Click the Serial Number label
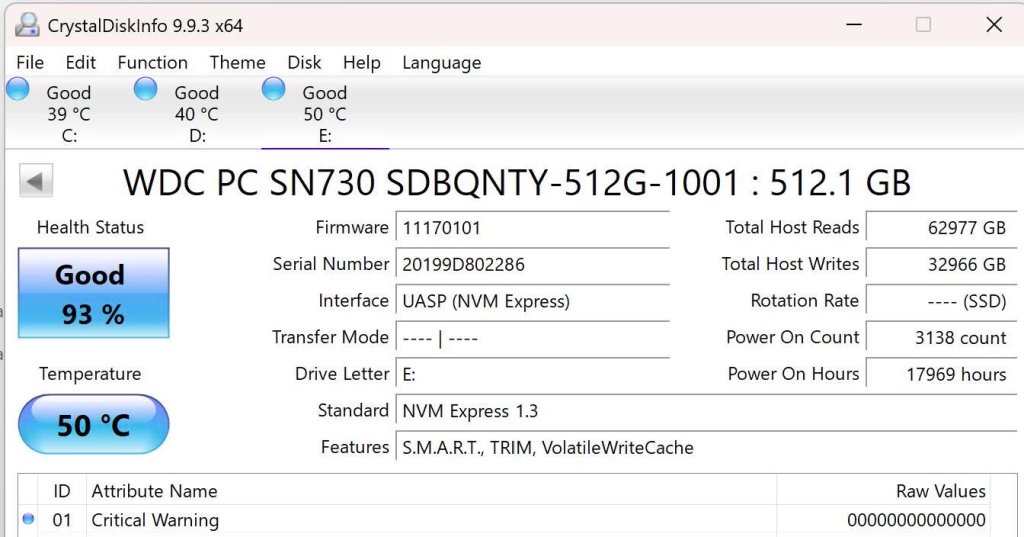Image resolution: width=1024 pixels, height=537 pixels. tap(331, 264)
